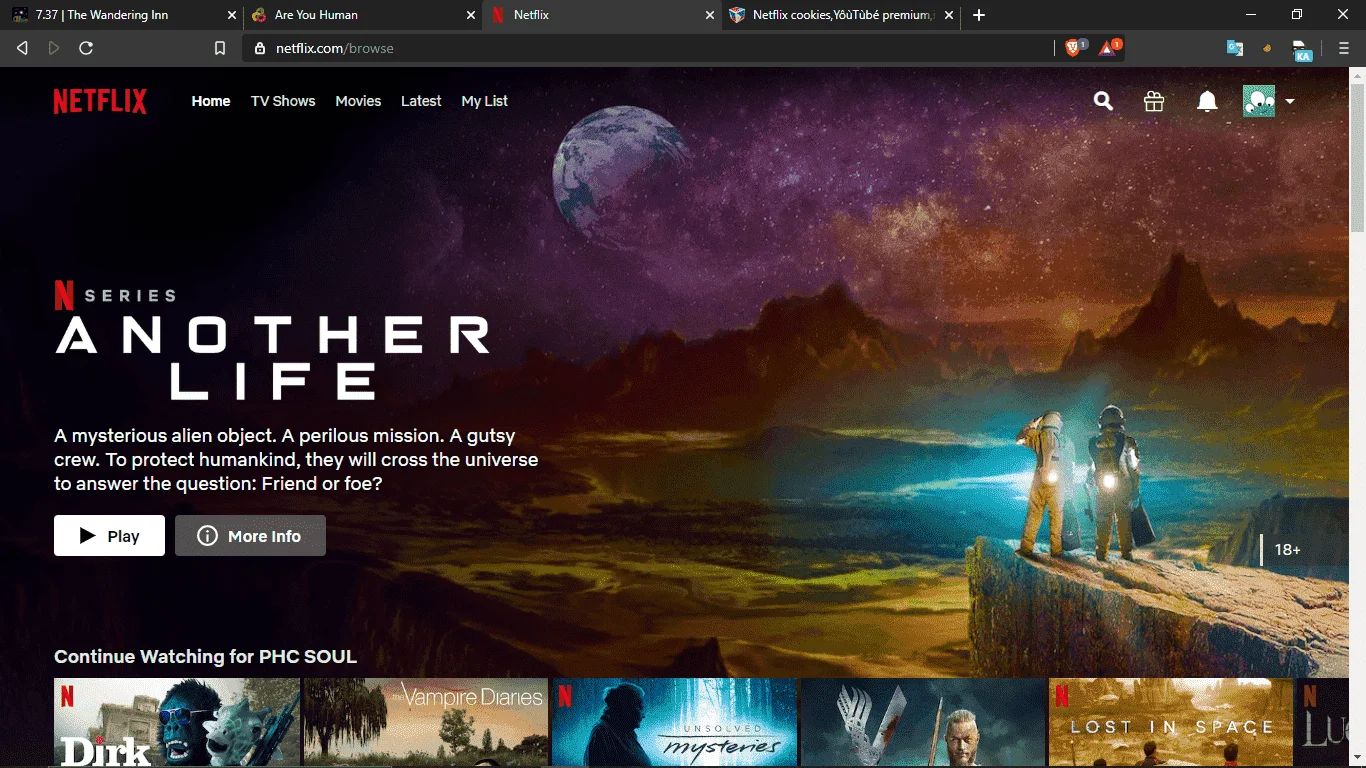Click the KA-badged extension icon
Viewport: 1366px width, 768px height.
click(x=1302, y=50)
